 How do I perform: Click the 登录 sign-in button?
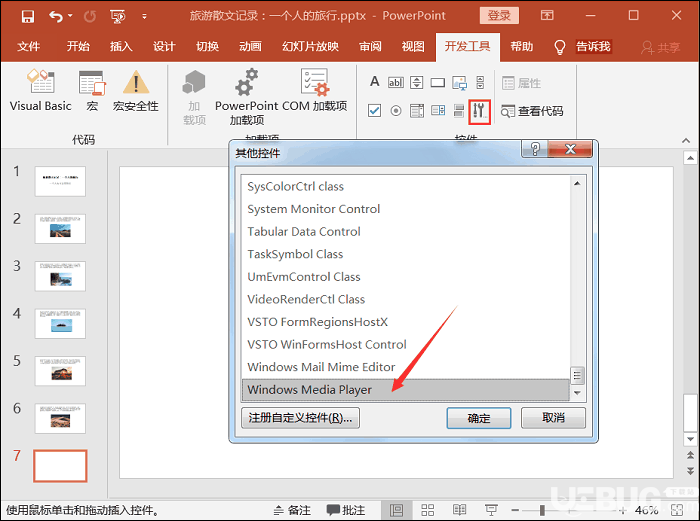pos(499,16)
